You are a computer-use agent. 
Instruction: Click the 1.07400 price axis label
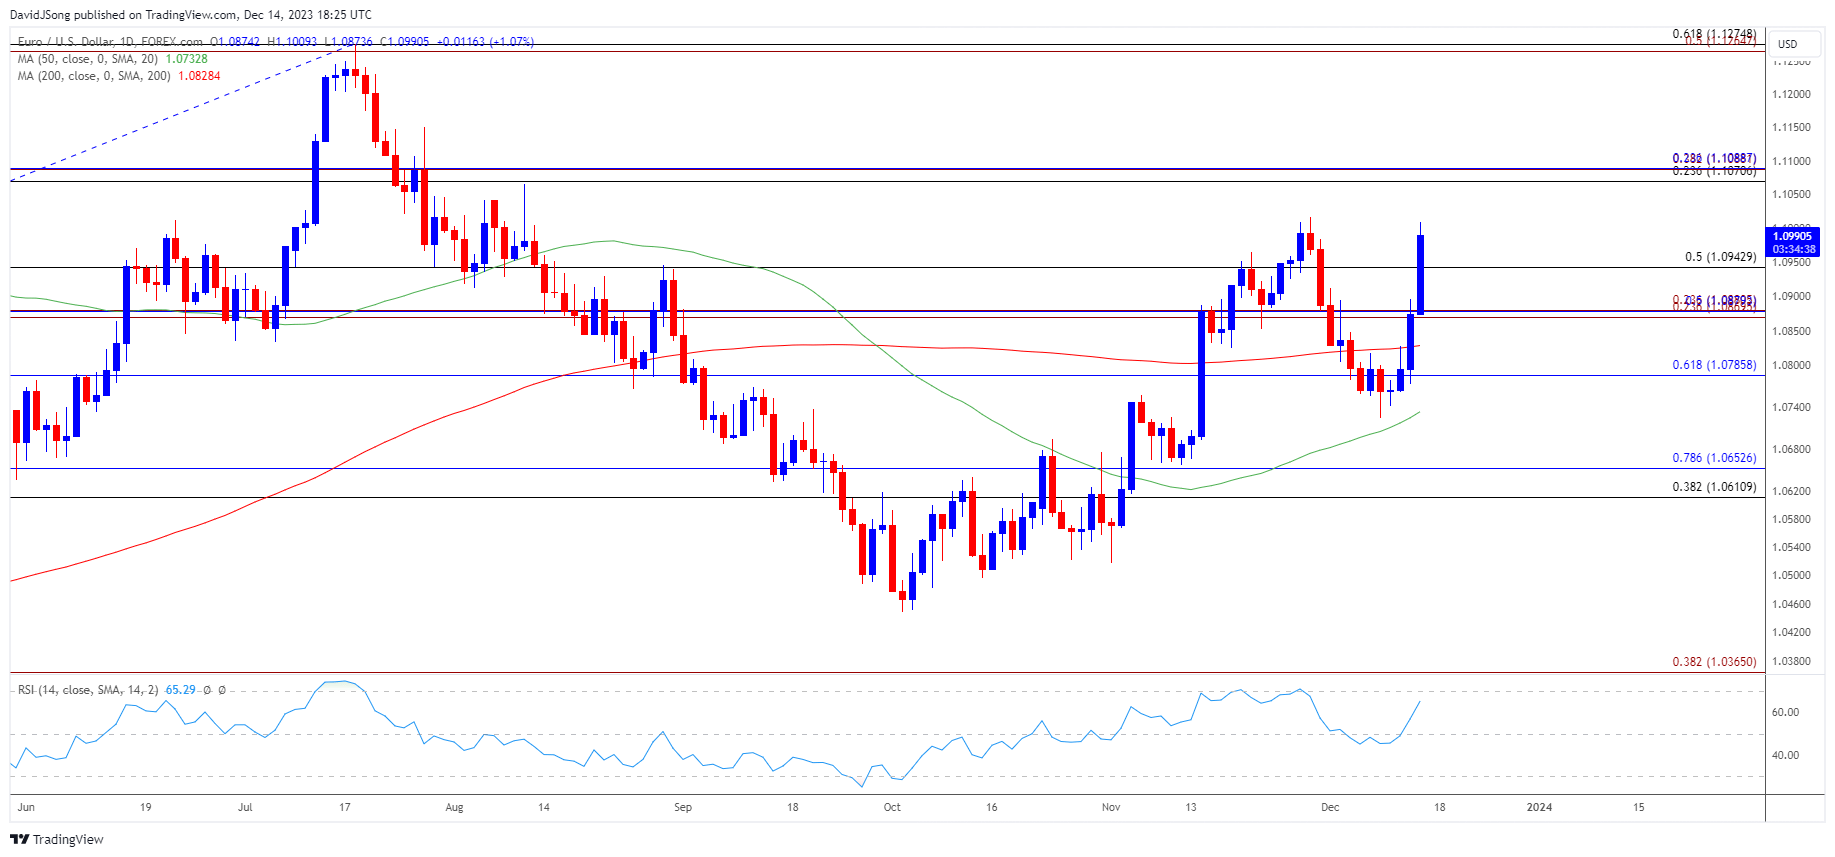pos(1791,408)
